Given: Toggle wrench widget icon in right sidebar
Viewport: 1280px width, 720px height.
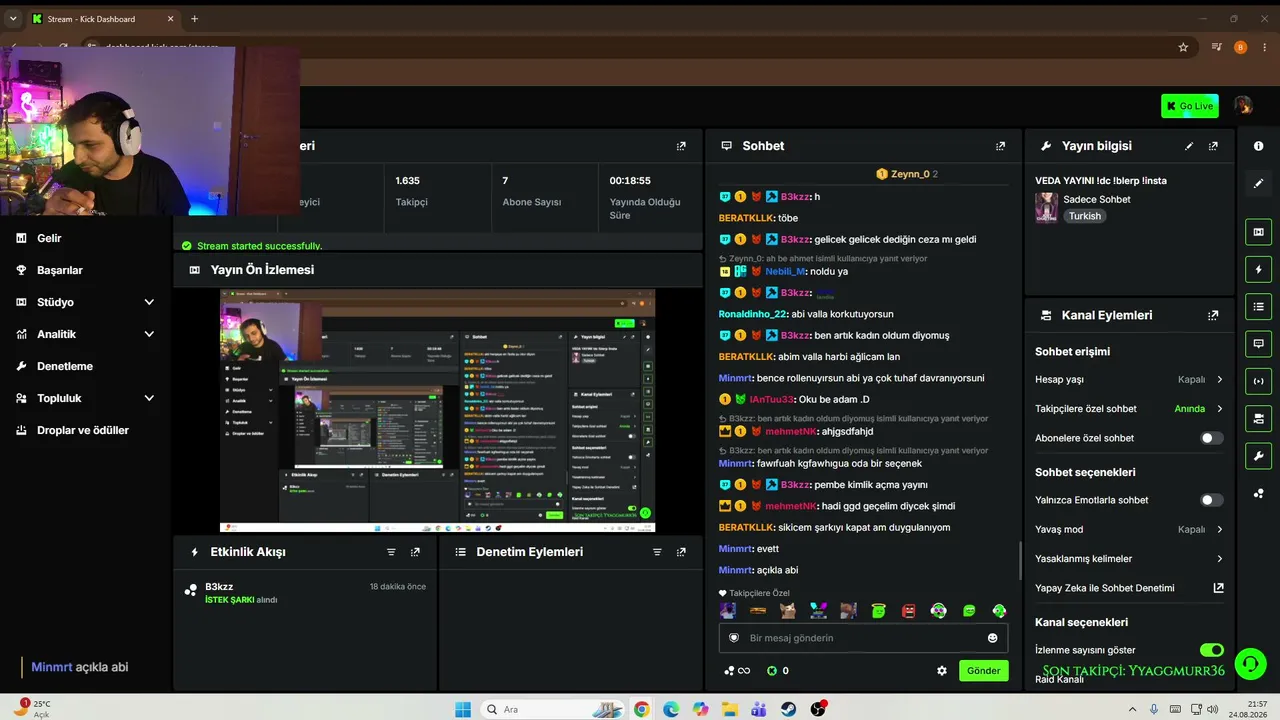Looking at the screenshot, I should click(x=1258, y=456).
